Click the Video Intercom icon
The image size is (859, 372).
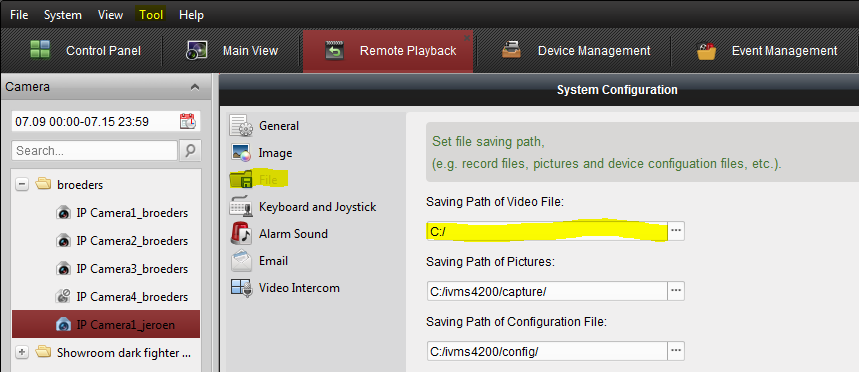click(242, 288)
